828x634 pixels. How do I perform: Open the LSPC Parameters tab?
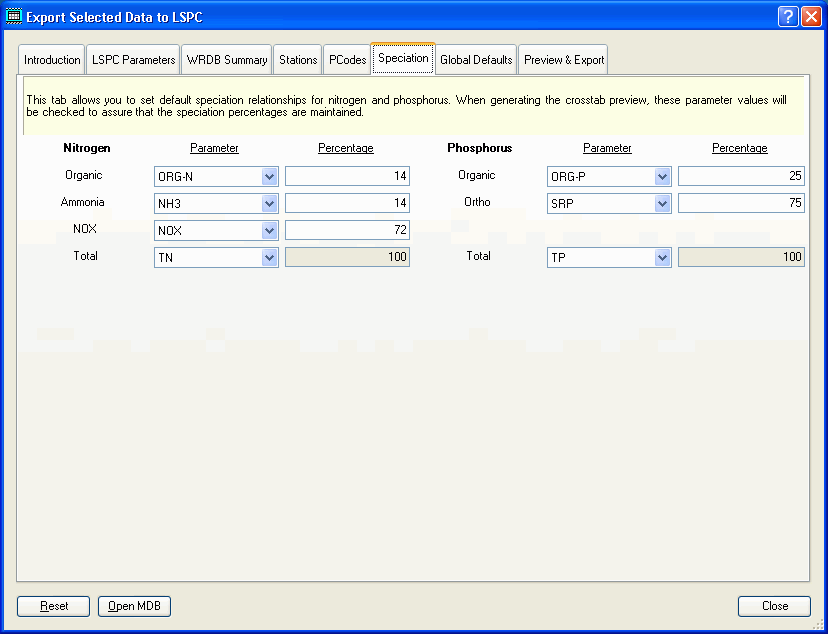(132, 59)
